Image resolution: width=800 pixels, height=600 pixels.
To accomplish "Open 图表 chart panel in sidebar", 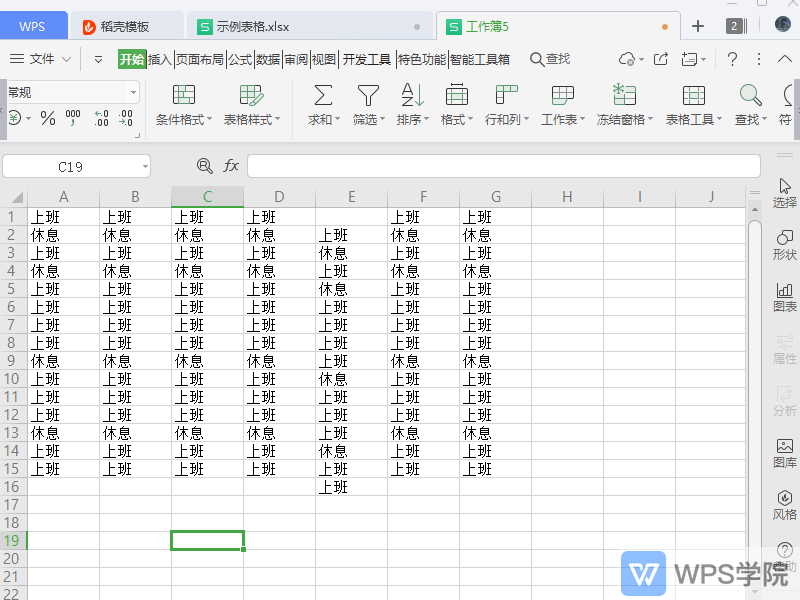I will pos(785,295).
